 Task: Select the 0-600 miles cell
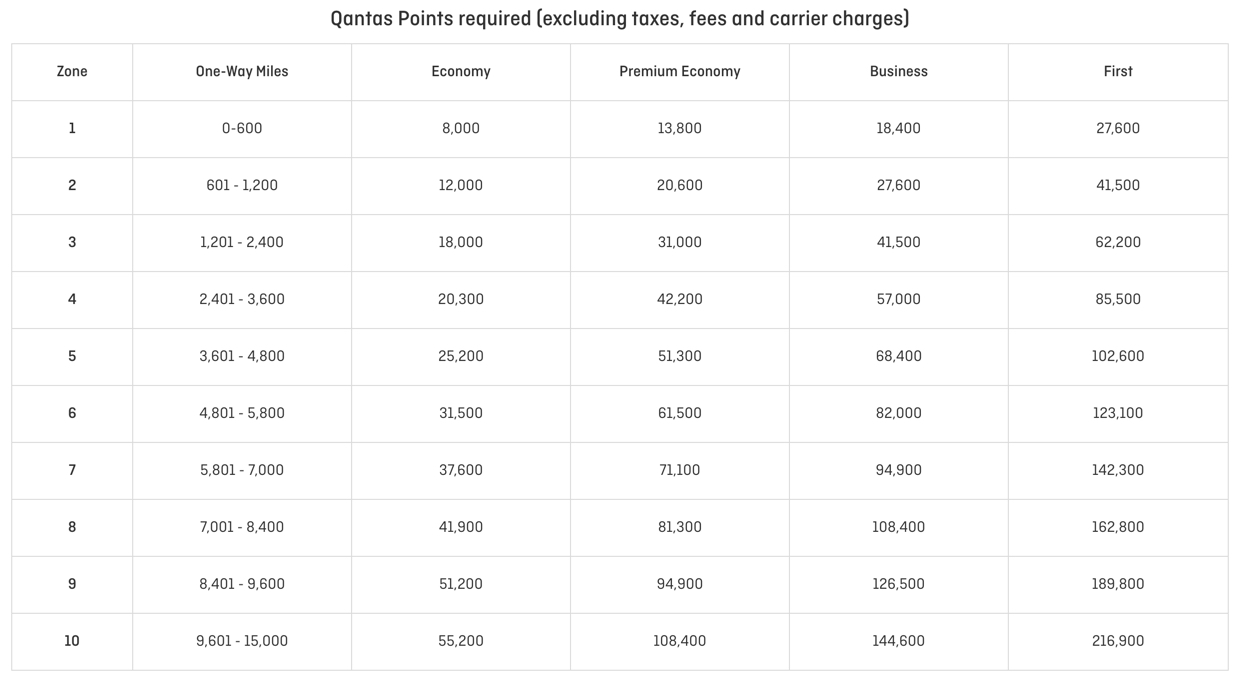coord(242,128)
